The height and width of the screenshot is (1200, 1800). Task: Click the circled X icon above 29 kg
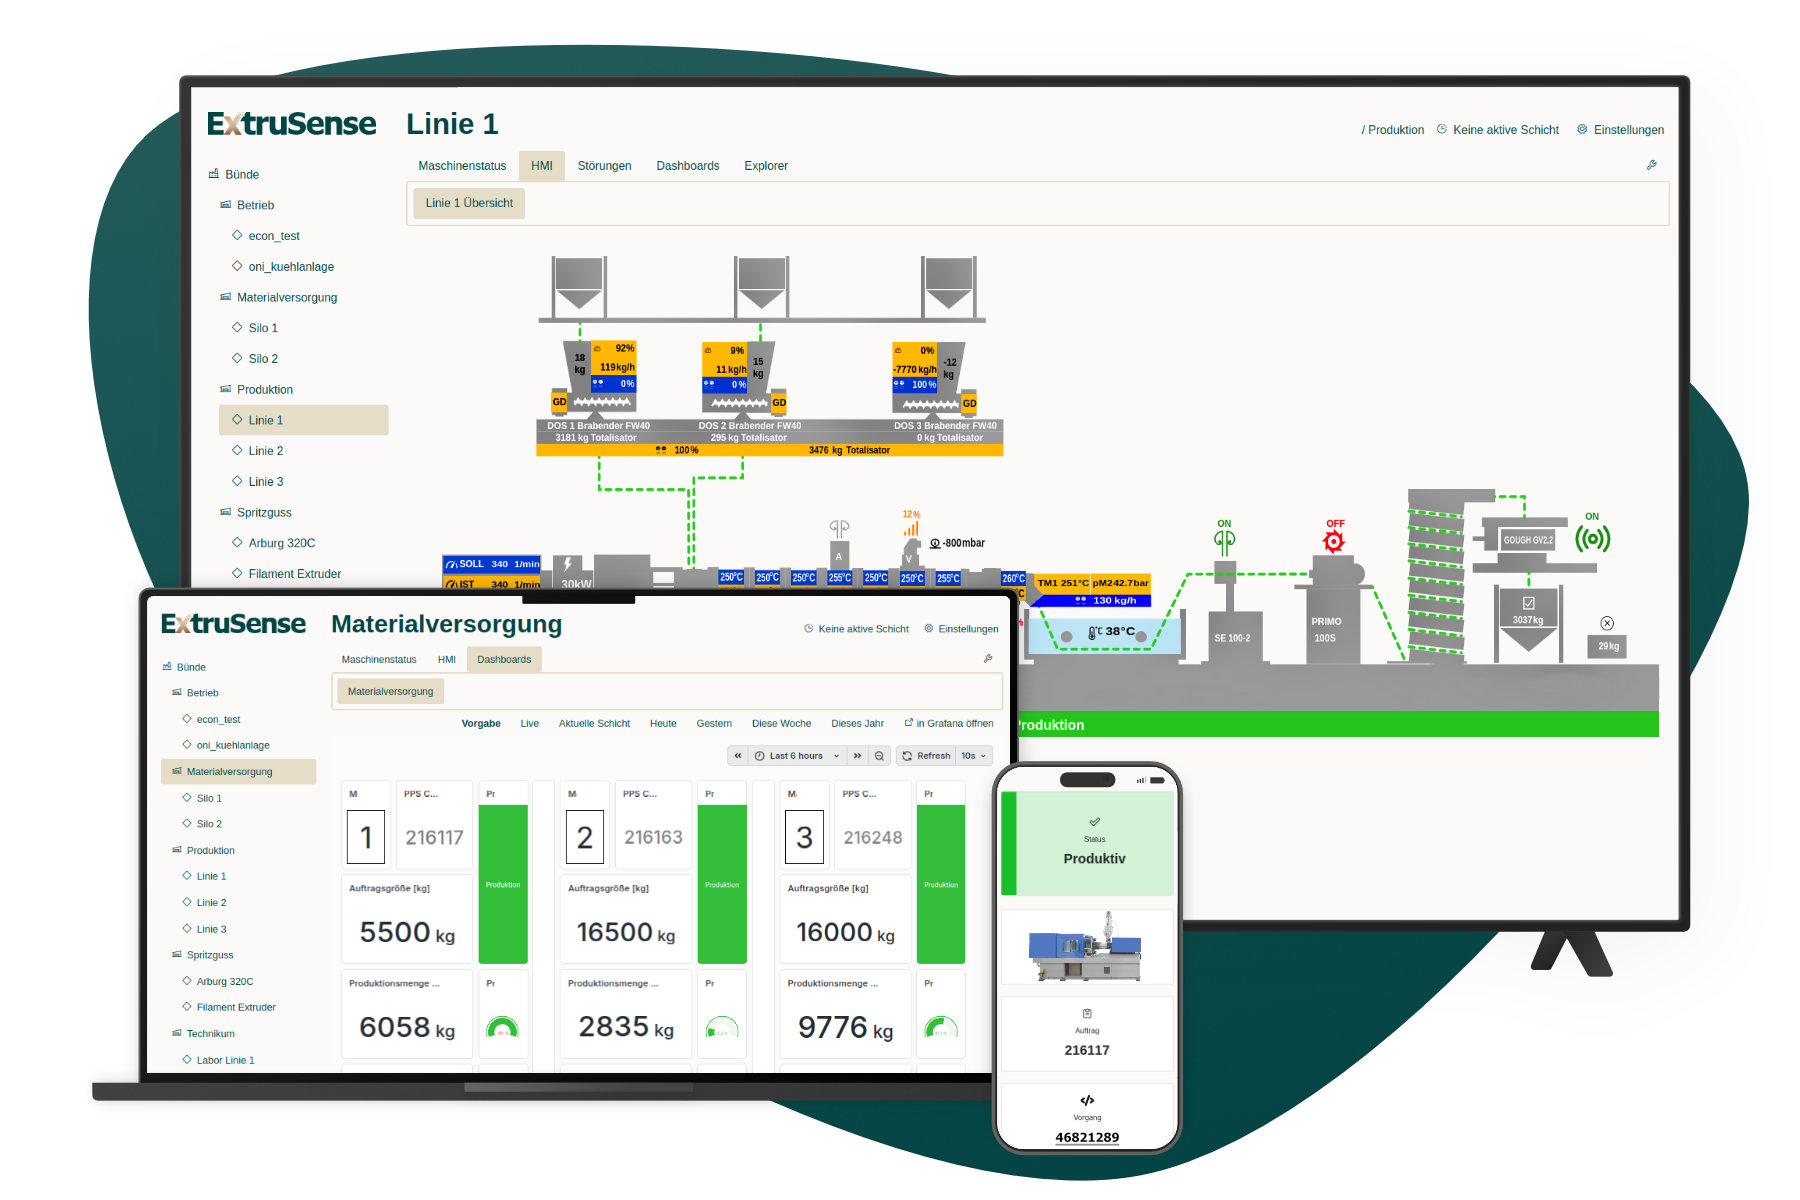coord(1607,623)
